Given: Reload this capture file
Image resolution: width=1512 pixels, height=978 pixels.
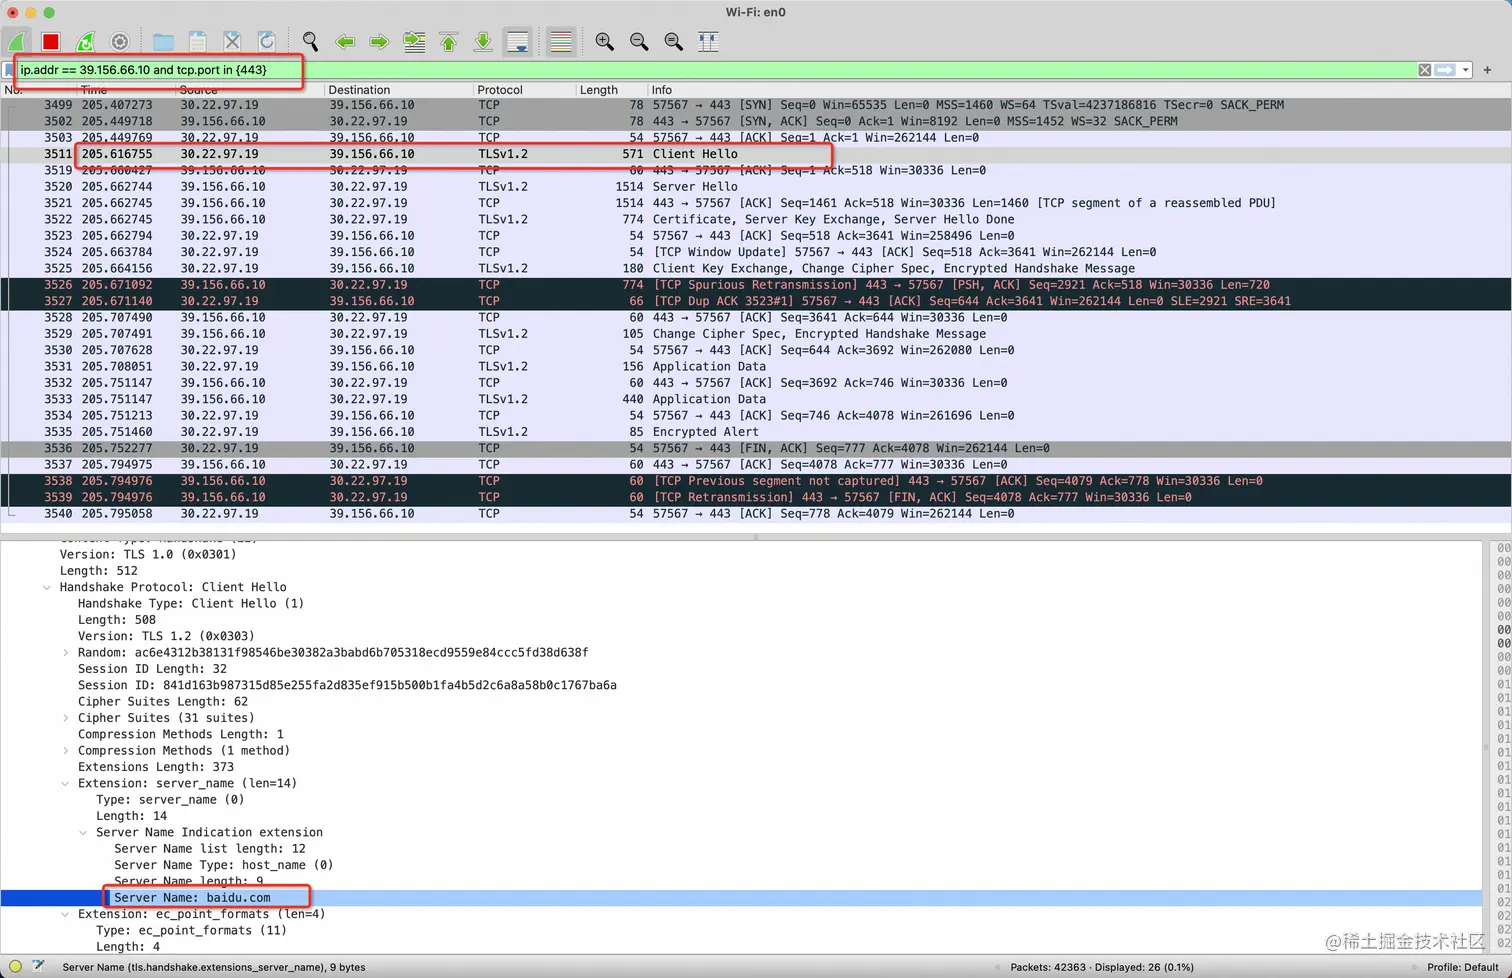Looking at the screenshot, I should coord(267,42).
